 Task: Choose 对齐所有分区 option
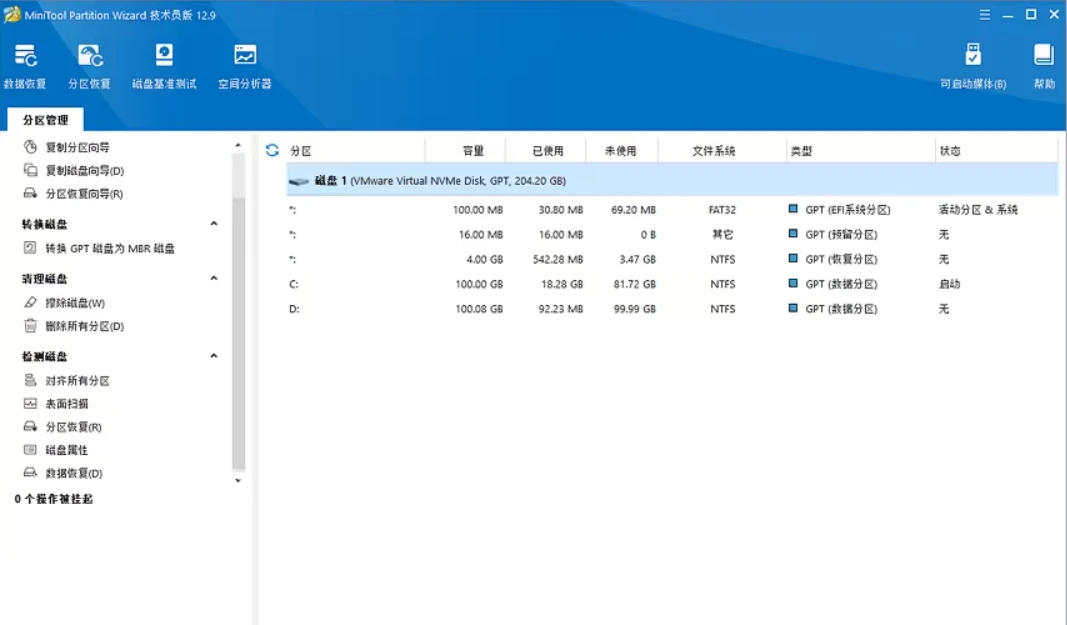(x=77, y=381)
